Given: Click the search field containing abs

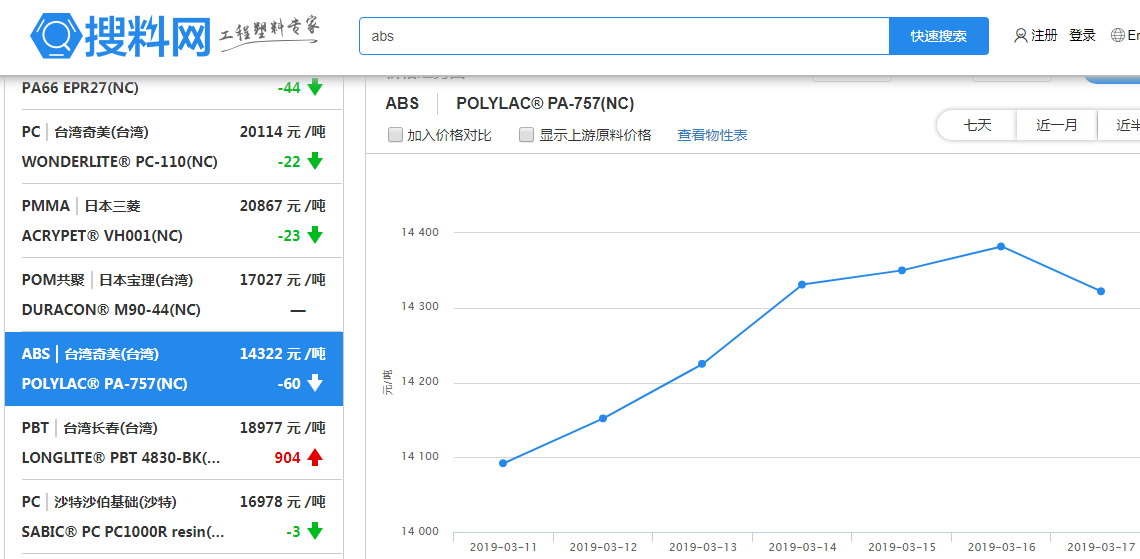Looking at the screenshot, I should pos(624,36).
